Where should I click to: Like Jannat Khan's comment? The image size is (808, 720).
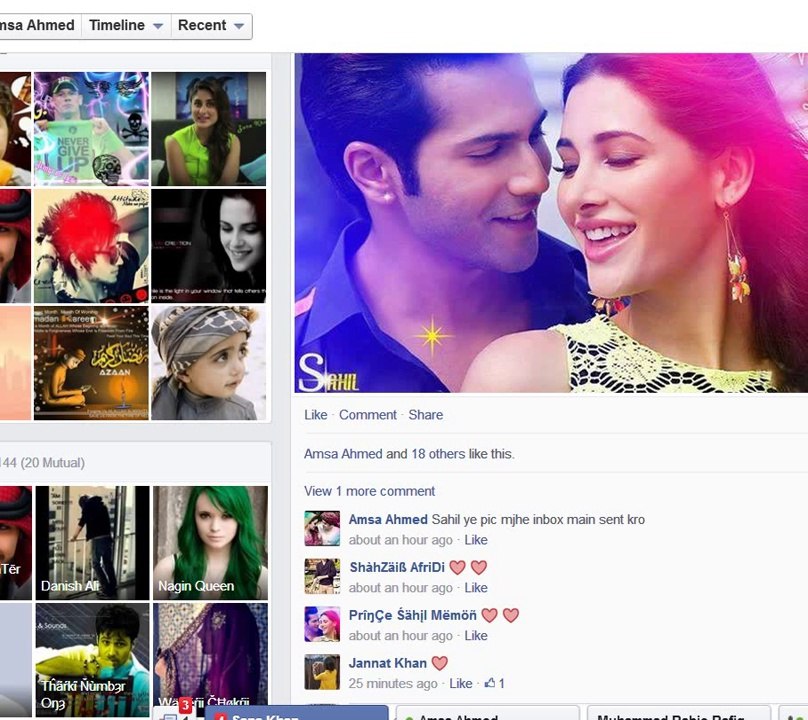pyautogui.click(x=461, y=684)
